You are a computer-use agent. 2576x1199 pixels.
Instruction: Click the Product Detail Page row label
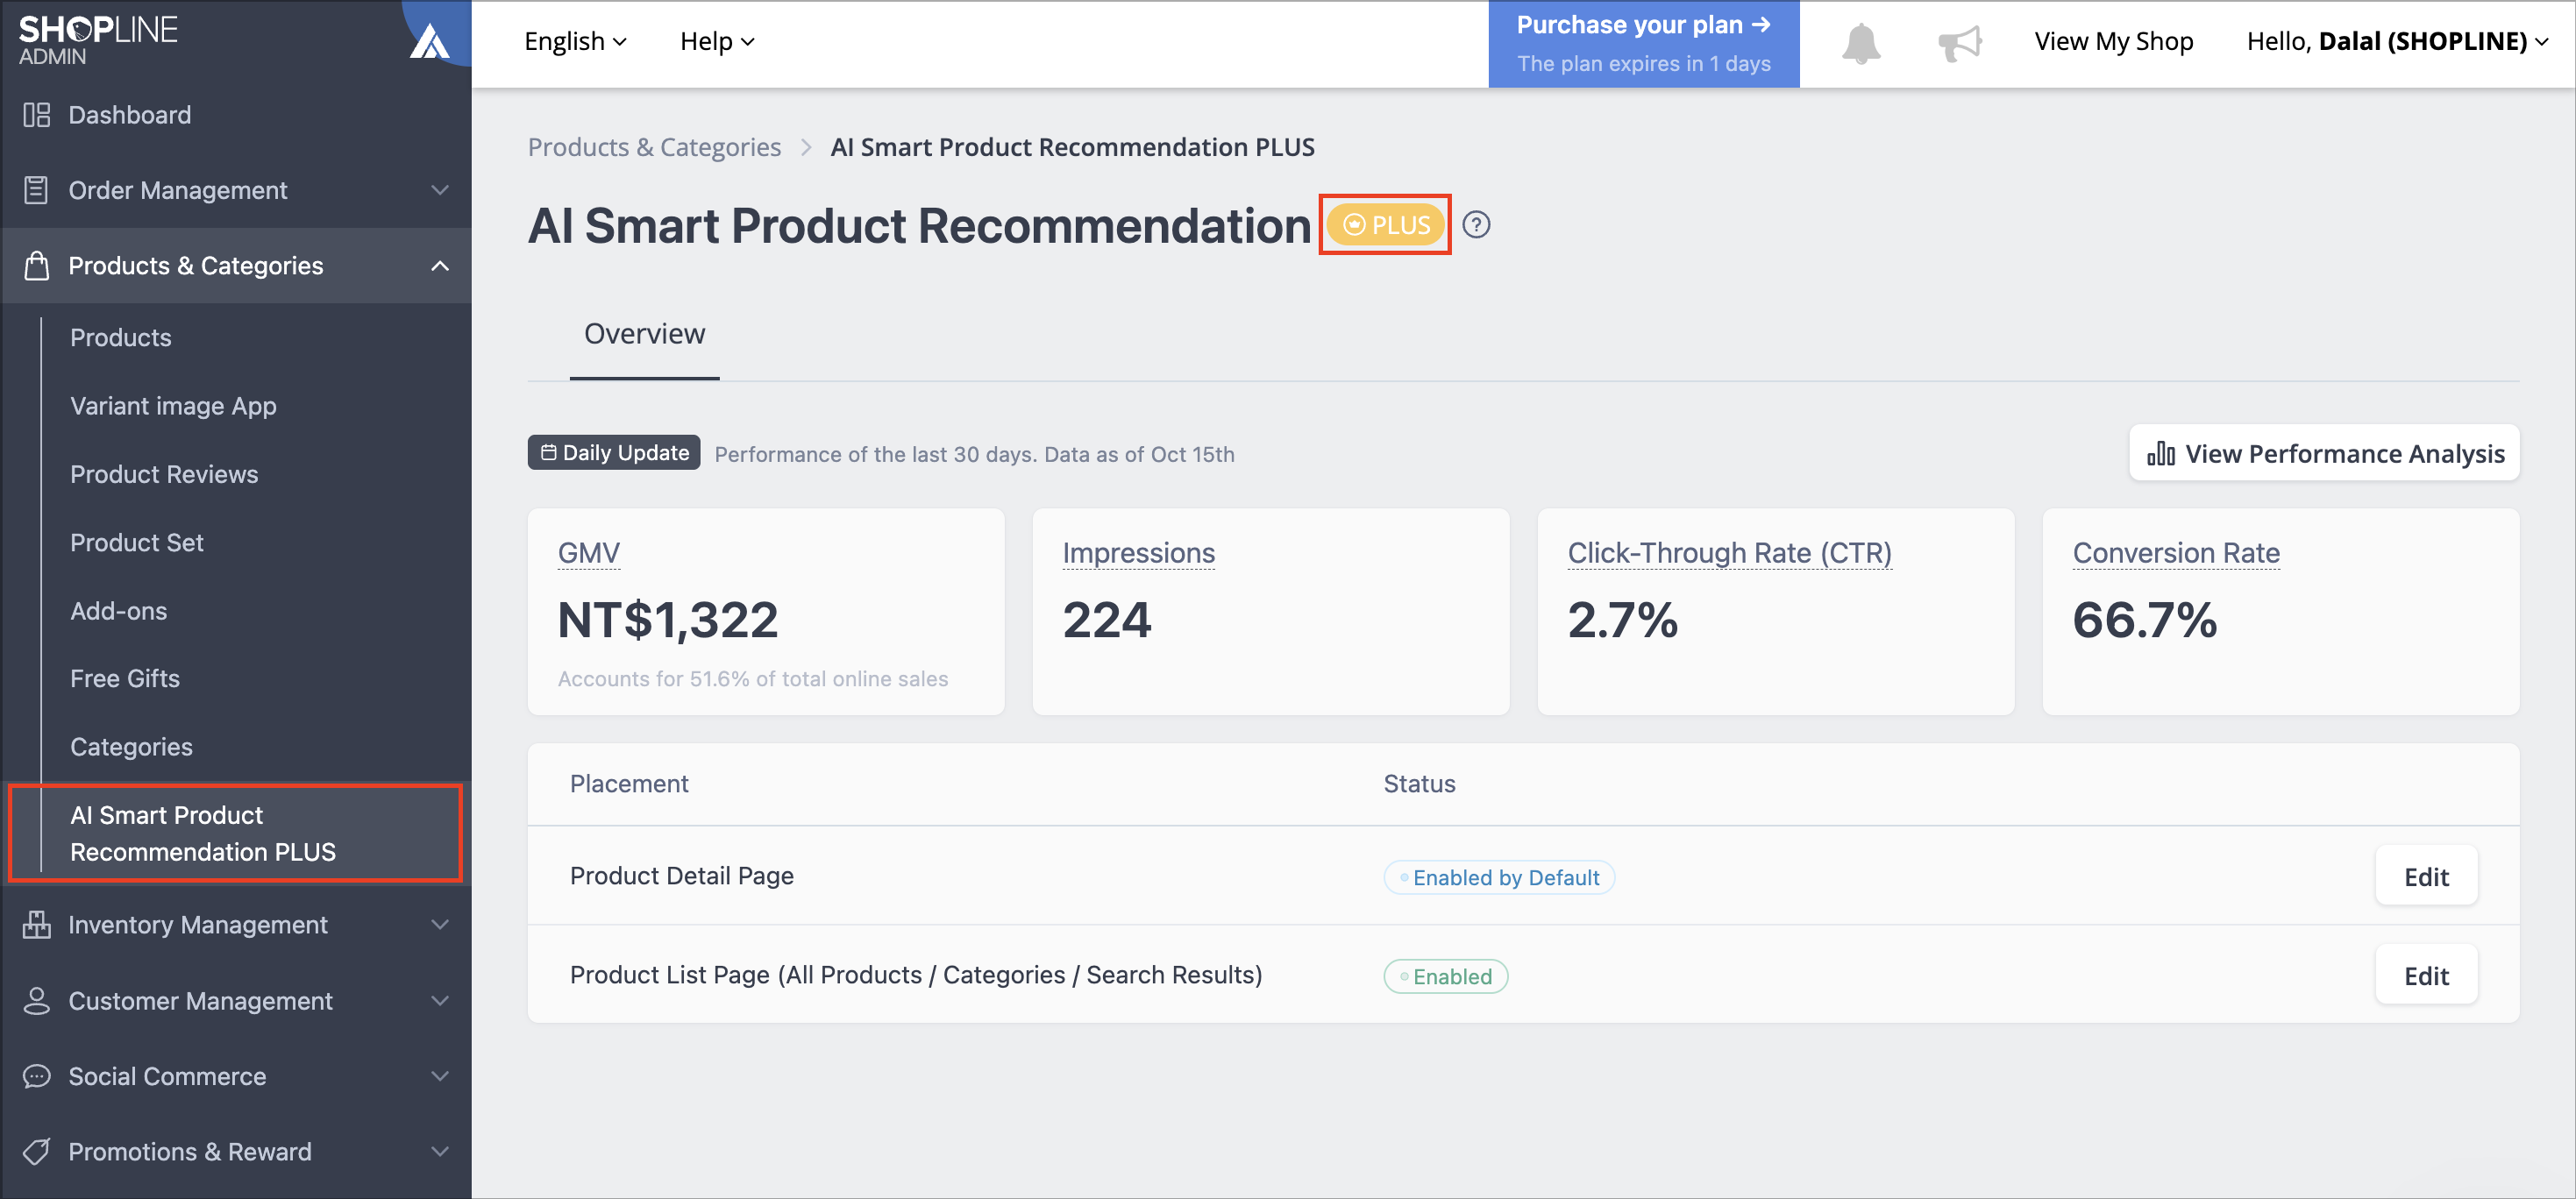(681, 876)
